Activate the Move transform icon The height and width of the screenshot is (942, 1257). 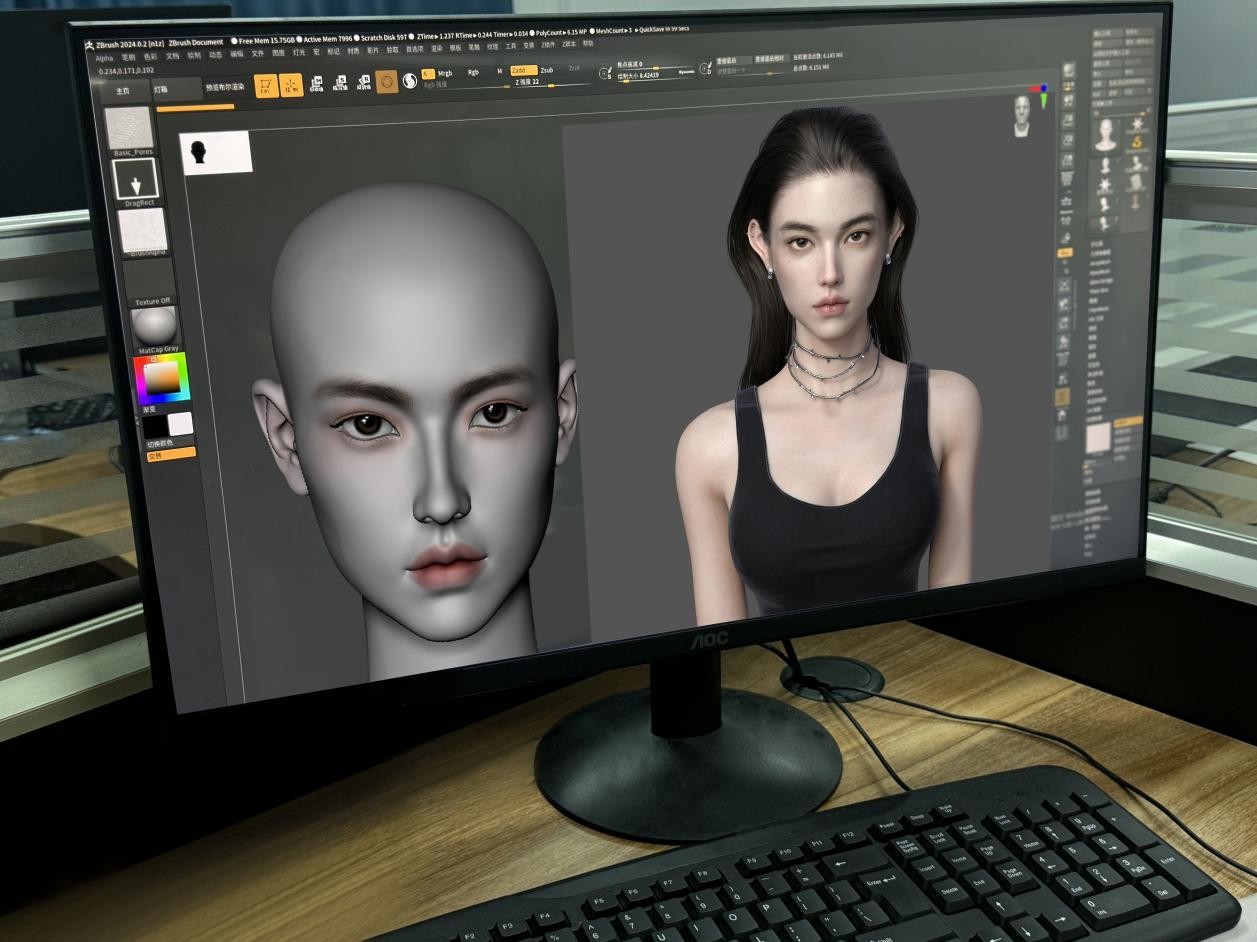pyautogui.click(x=317, y=84)
